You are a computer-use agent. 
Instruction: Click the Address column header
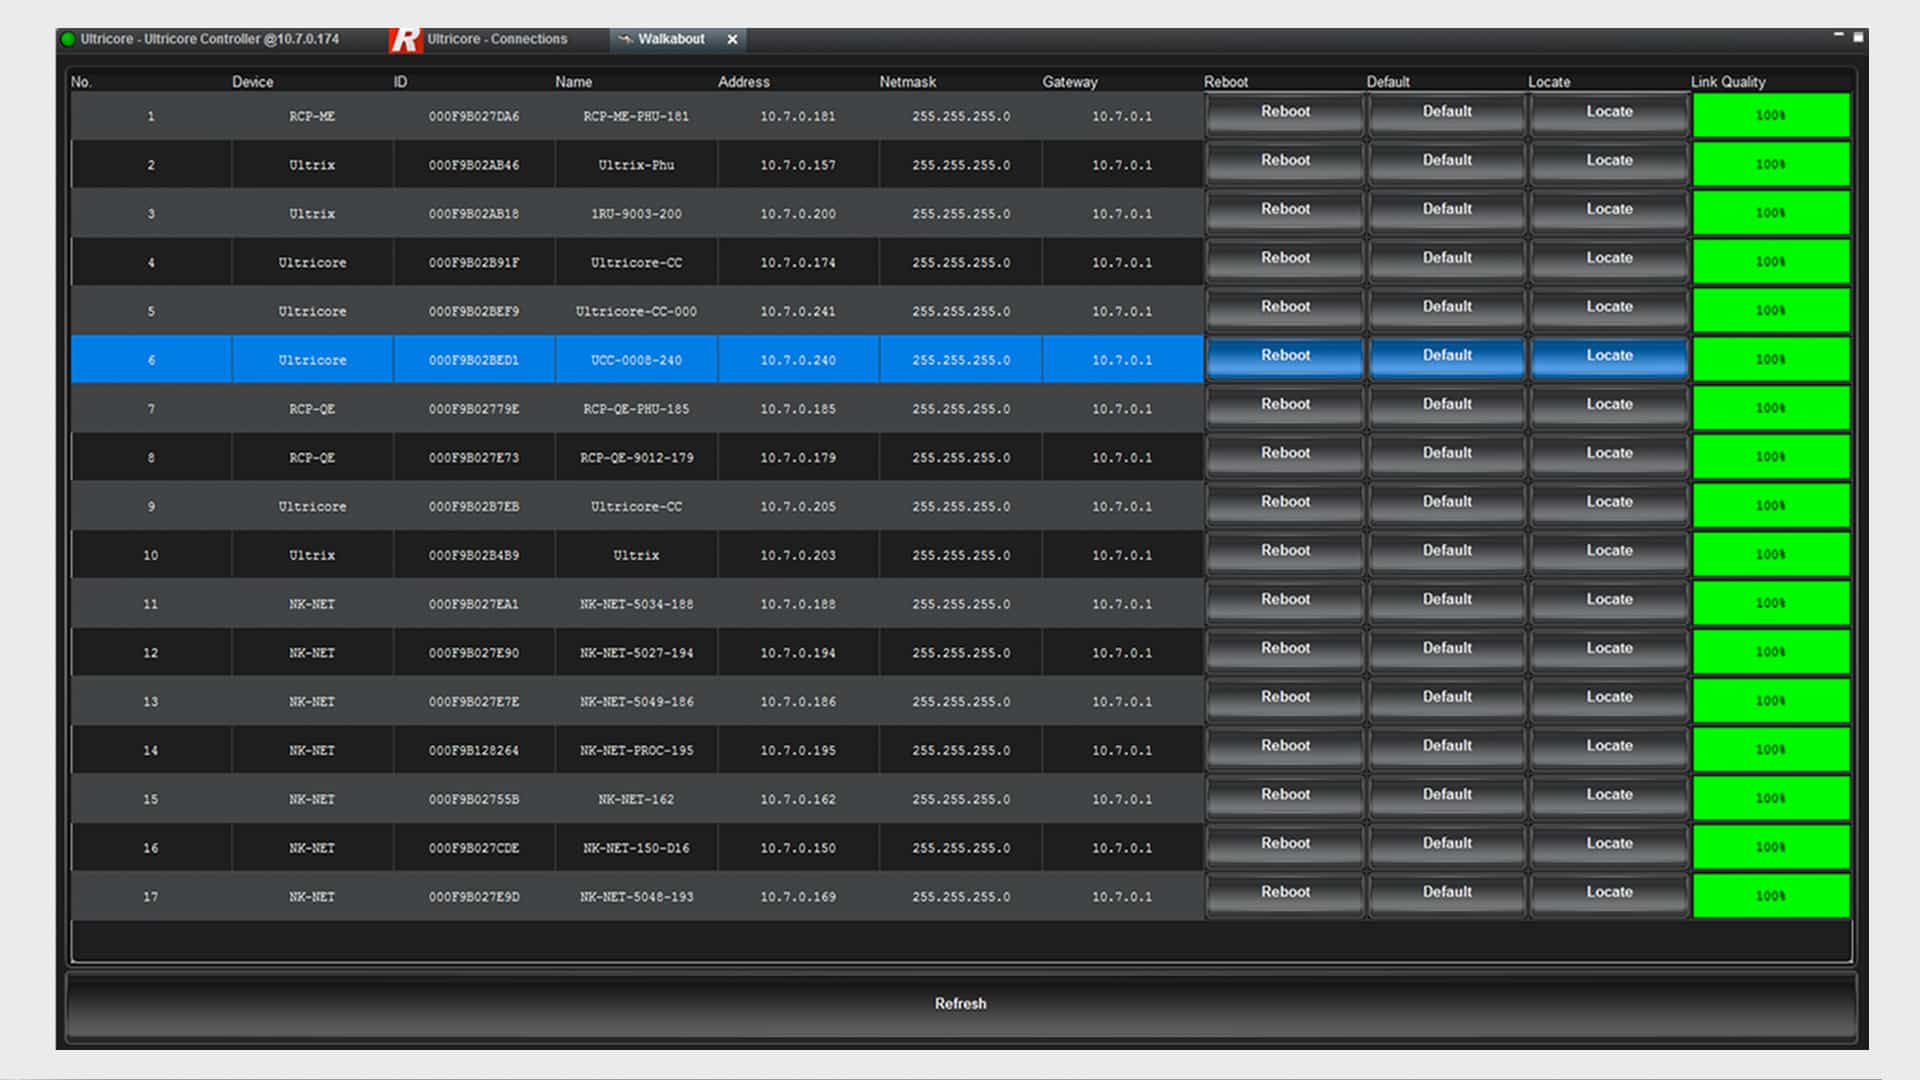[x=744, y=82]
